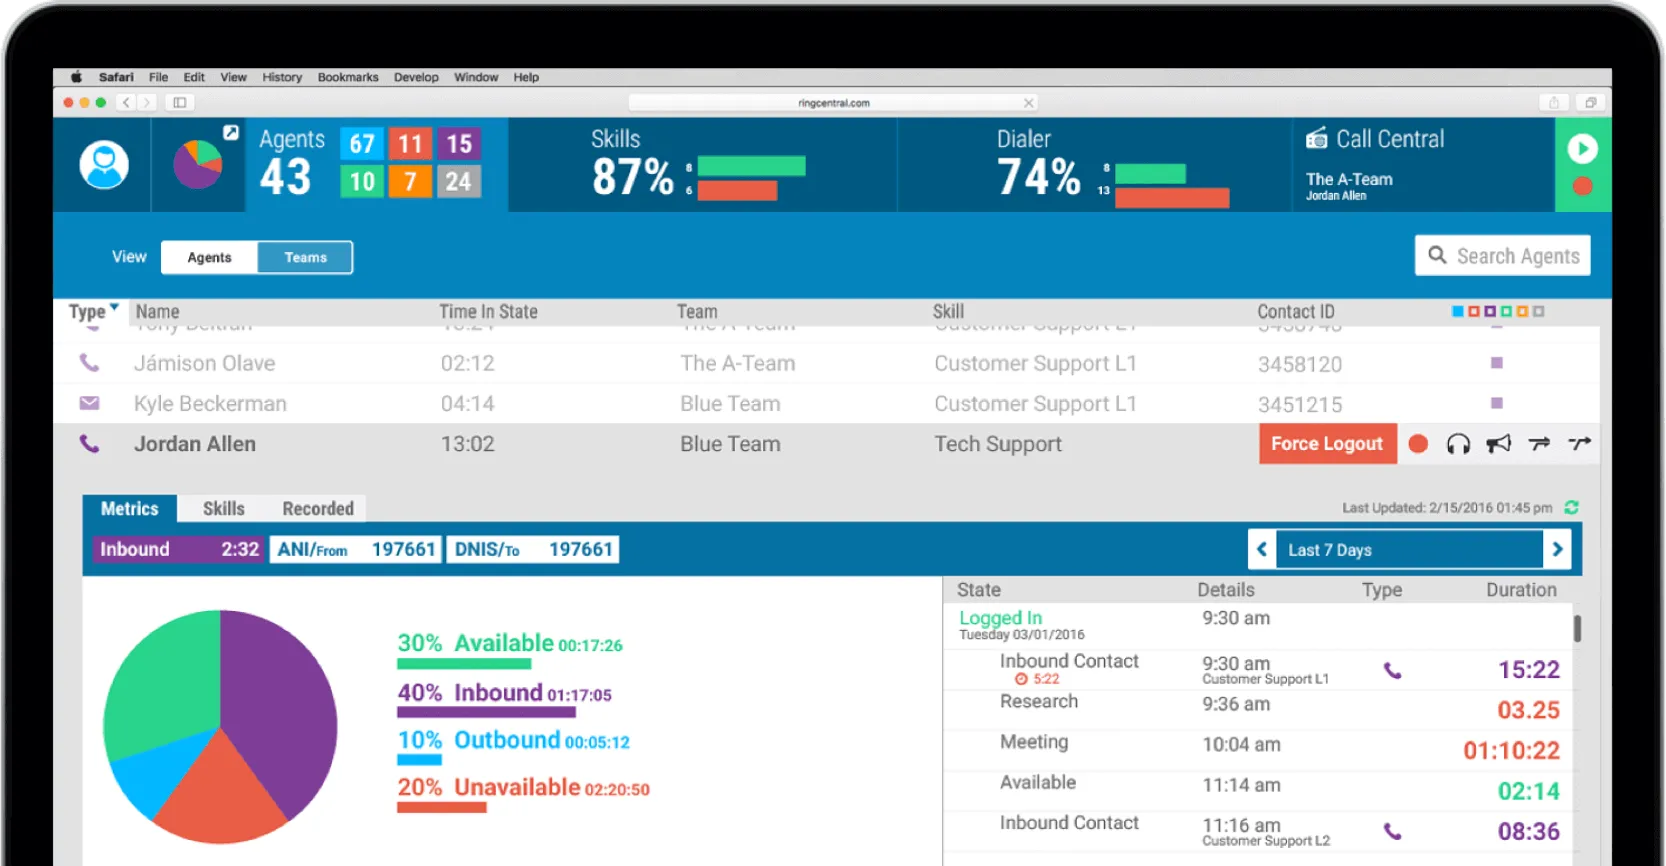Click the Force Logout button
Screen dimensions: 1666x866
click(x=1326, y=444)
